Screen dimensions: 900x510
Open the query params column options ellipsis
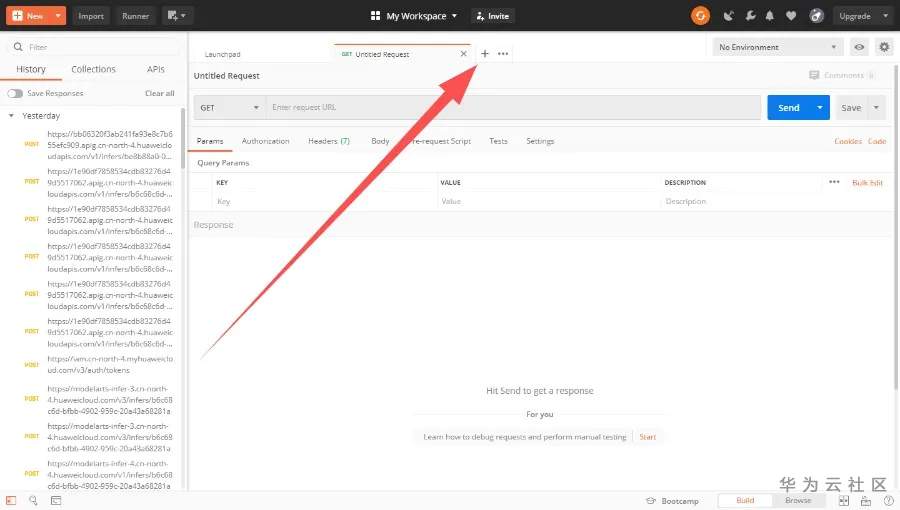pyautogui.click(x=834, y=182)
